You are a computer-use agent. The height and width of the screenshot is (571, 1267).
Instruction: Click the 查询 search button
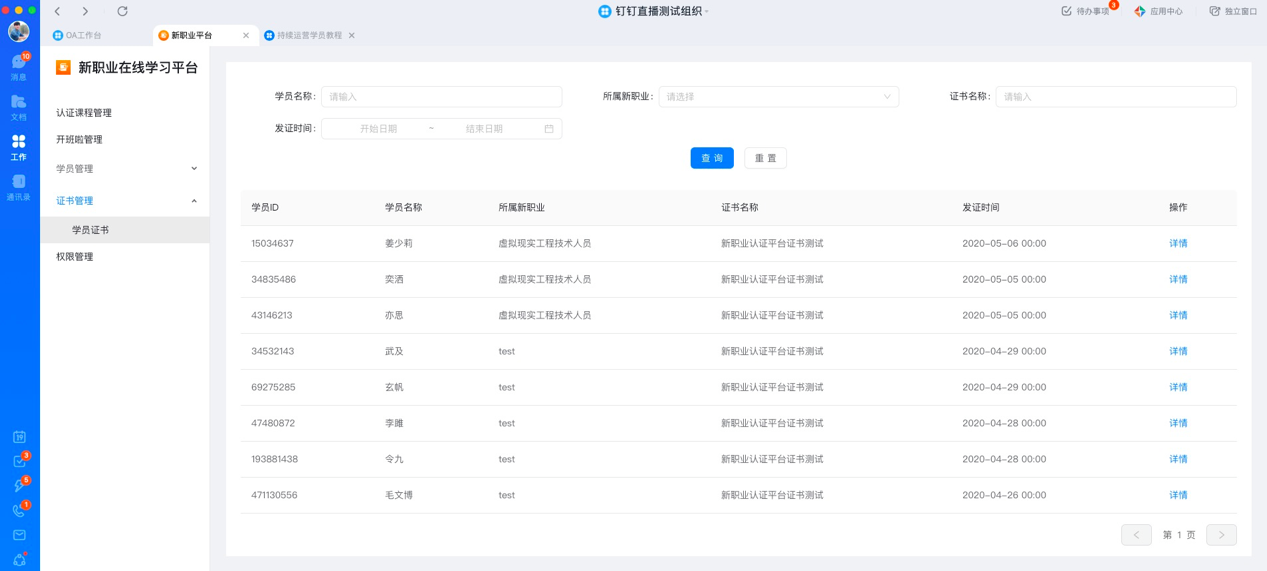(x=712, y=158)
